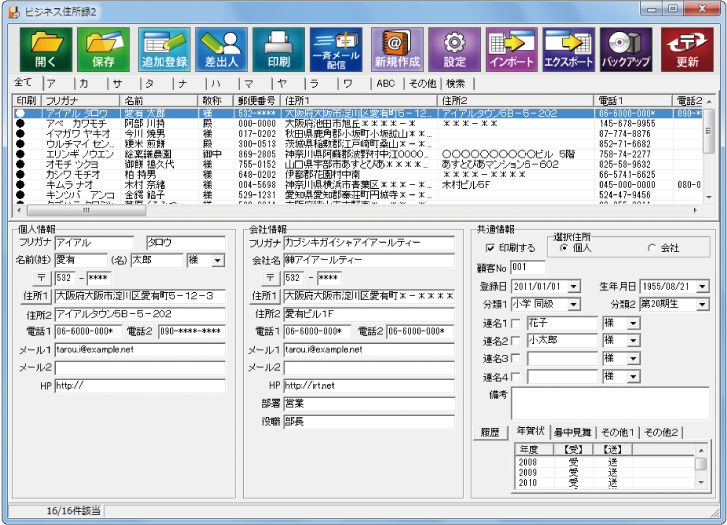Screen dimensions: 727x525
Task: Open 追加登録 to add a record
Action: coord(164,47)
